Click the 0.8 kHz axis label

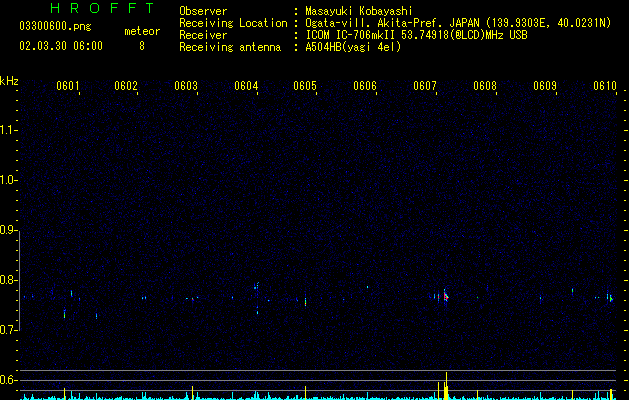[x=8, y=280]
